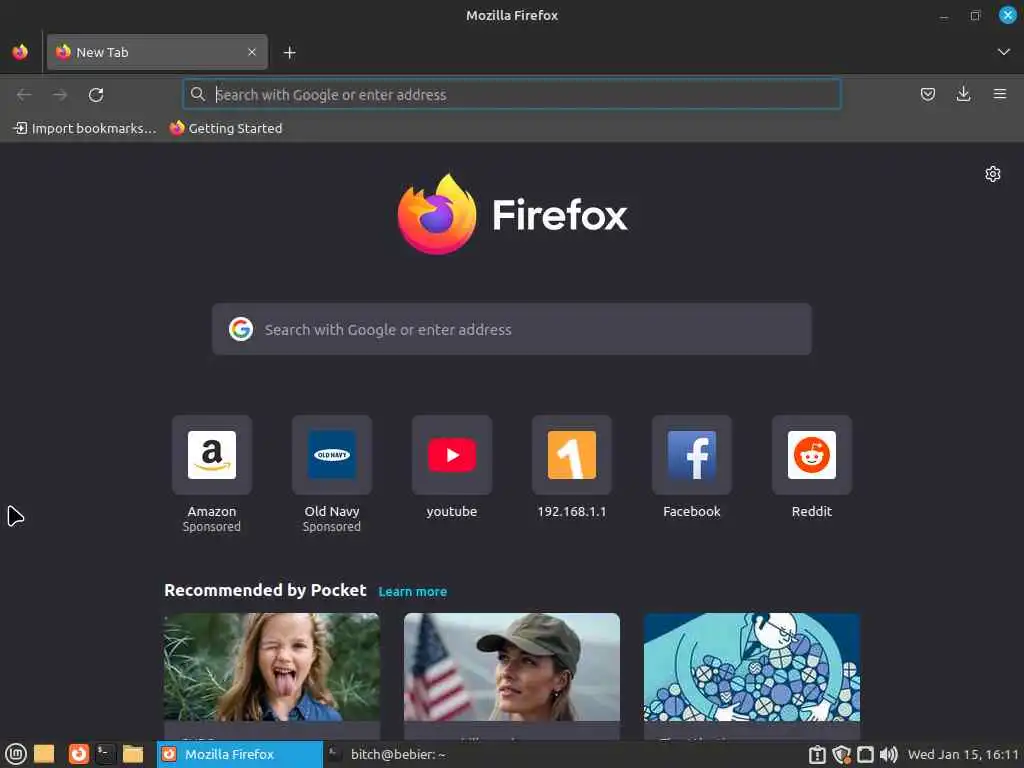Screen dimensions: 1024x768
Task: Open Save to Pocket icon
Action: click(927, 95)
